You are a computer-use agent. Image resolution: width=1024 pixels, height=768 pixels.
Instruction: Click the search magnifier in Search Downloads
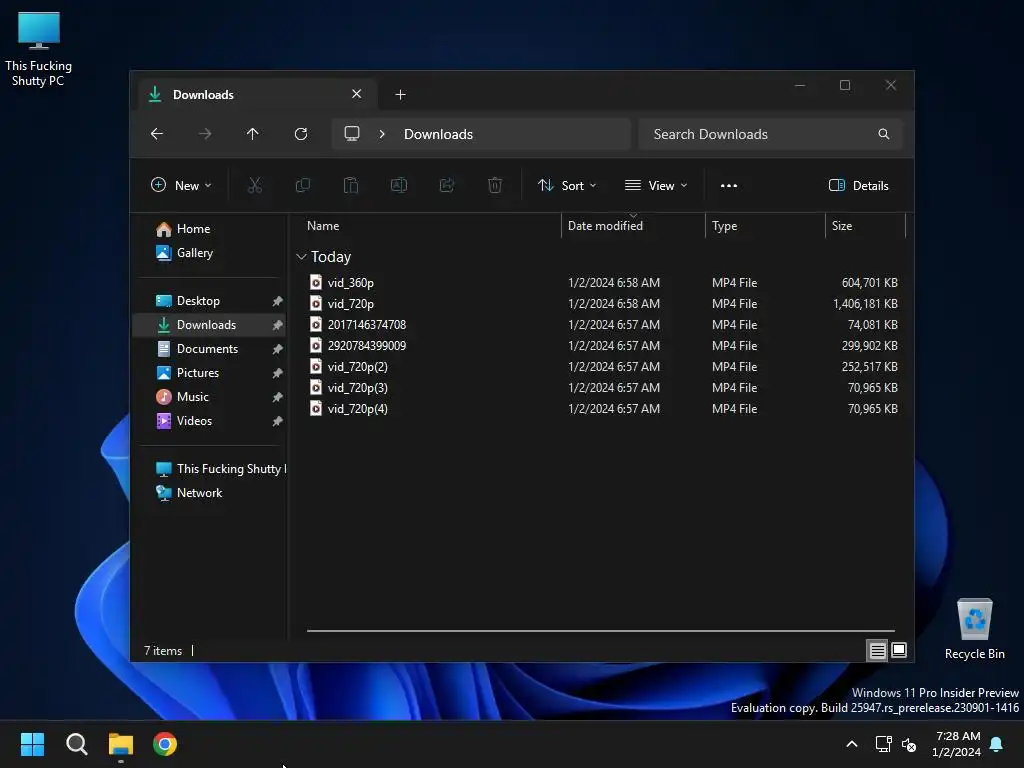[x=884, y=134]
